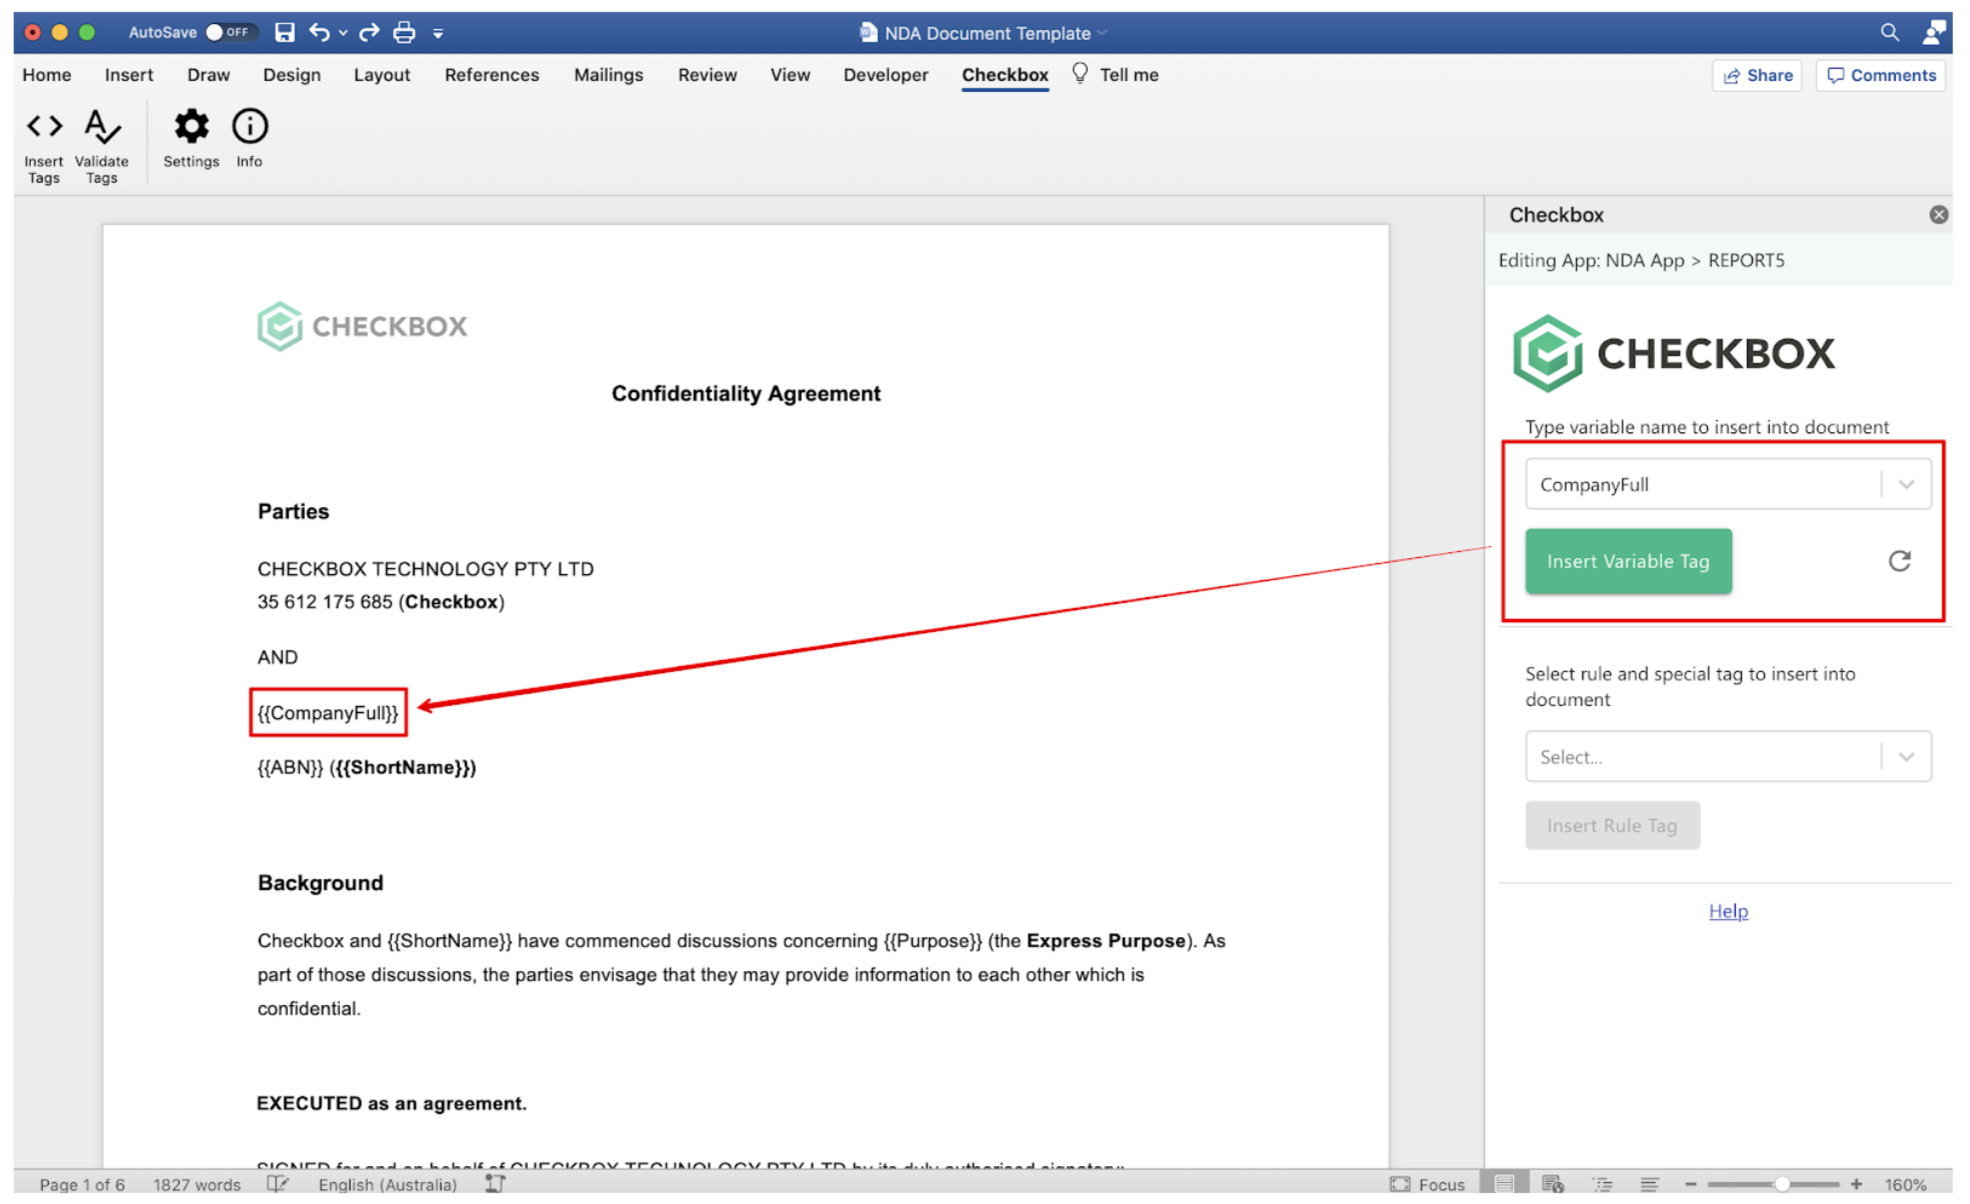Screen dimensions: 1970x1204
Task: Expand the undo history dropdown arrow
Action: tap(343, 33)
